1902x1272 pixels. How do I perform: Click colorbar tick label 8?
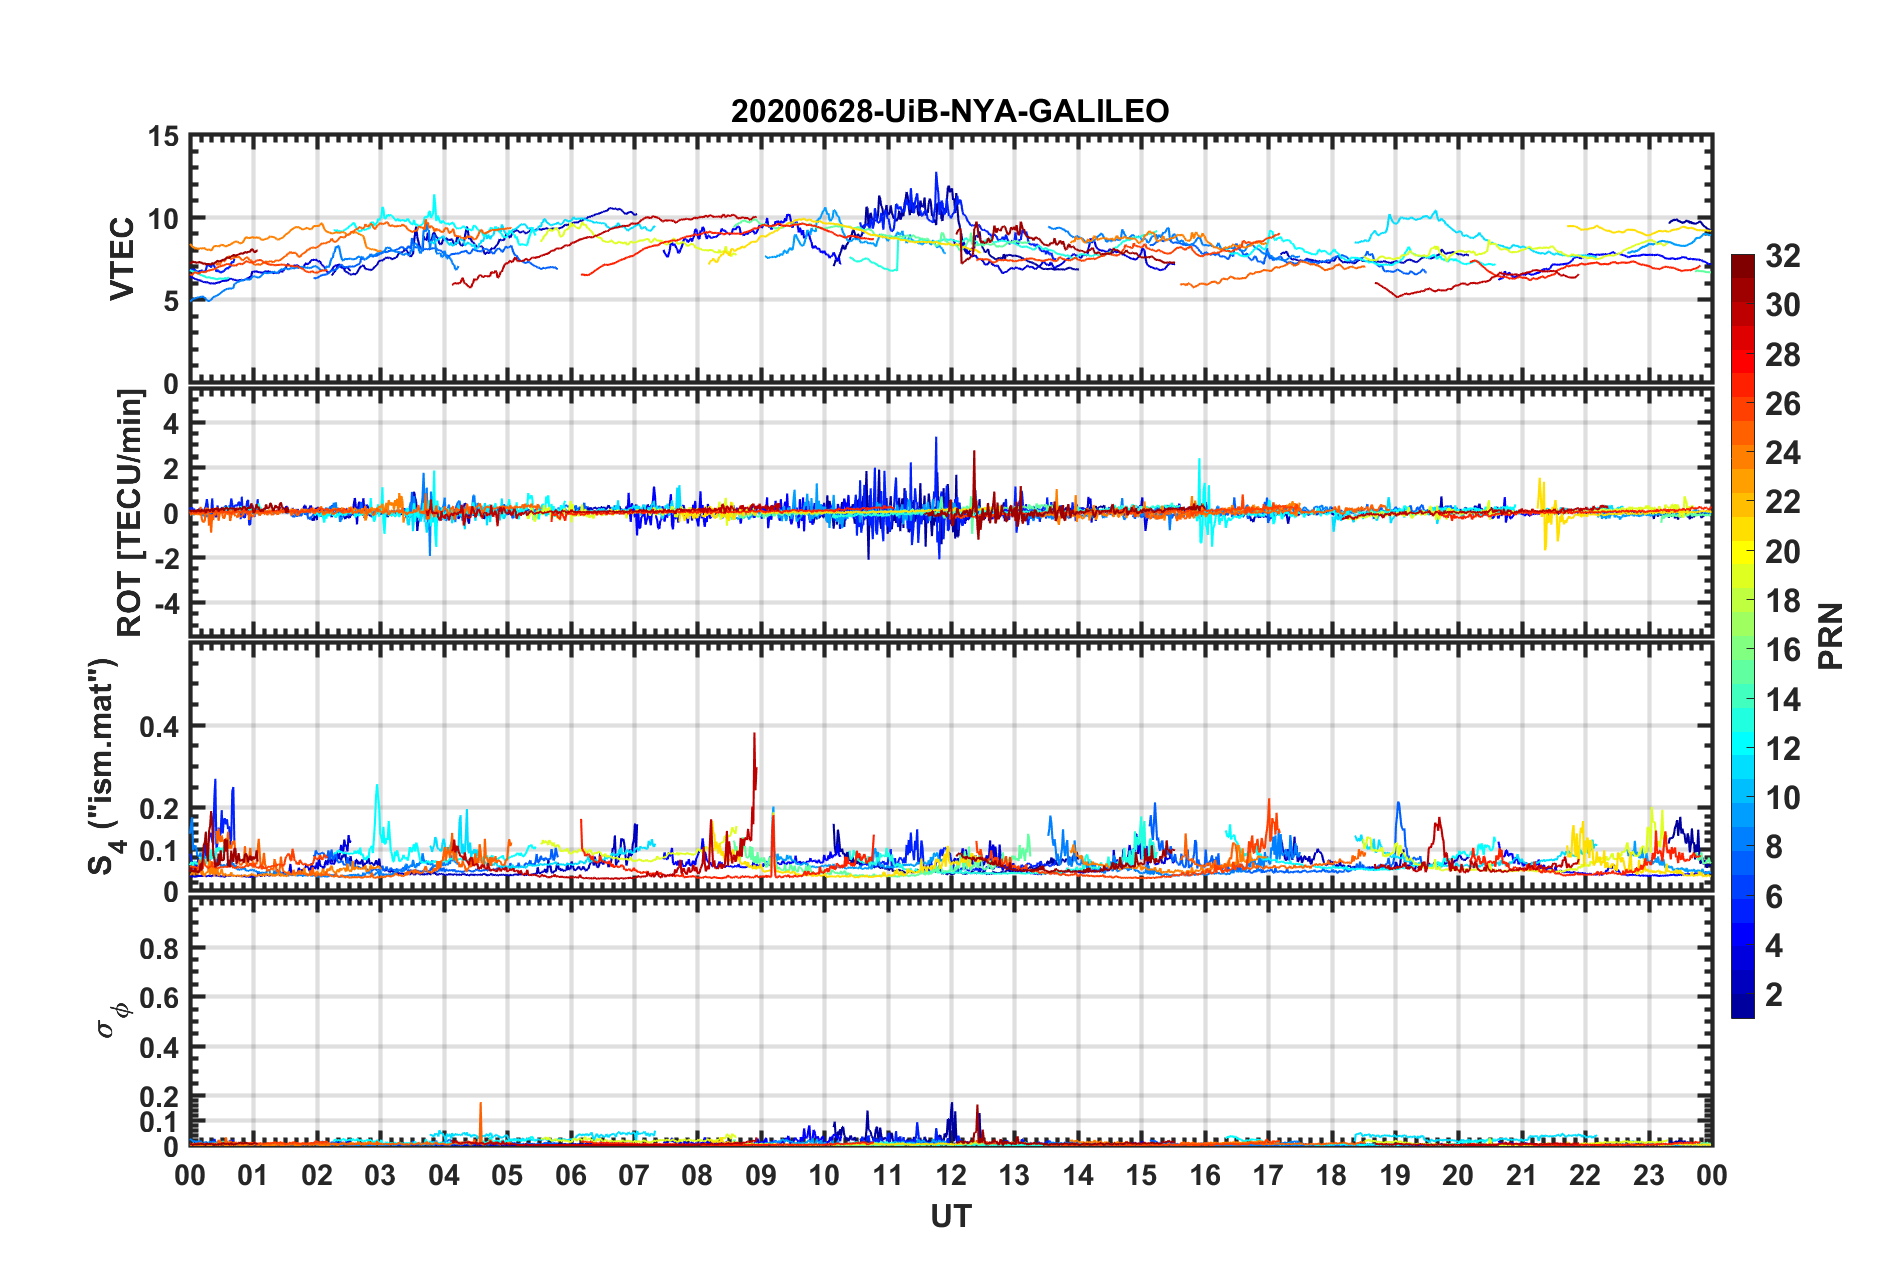[x=1774, y=847]
